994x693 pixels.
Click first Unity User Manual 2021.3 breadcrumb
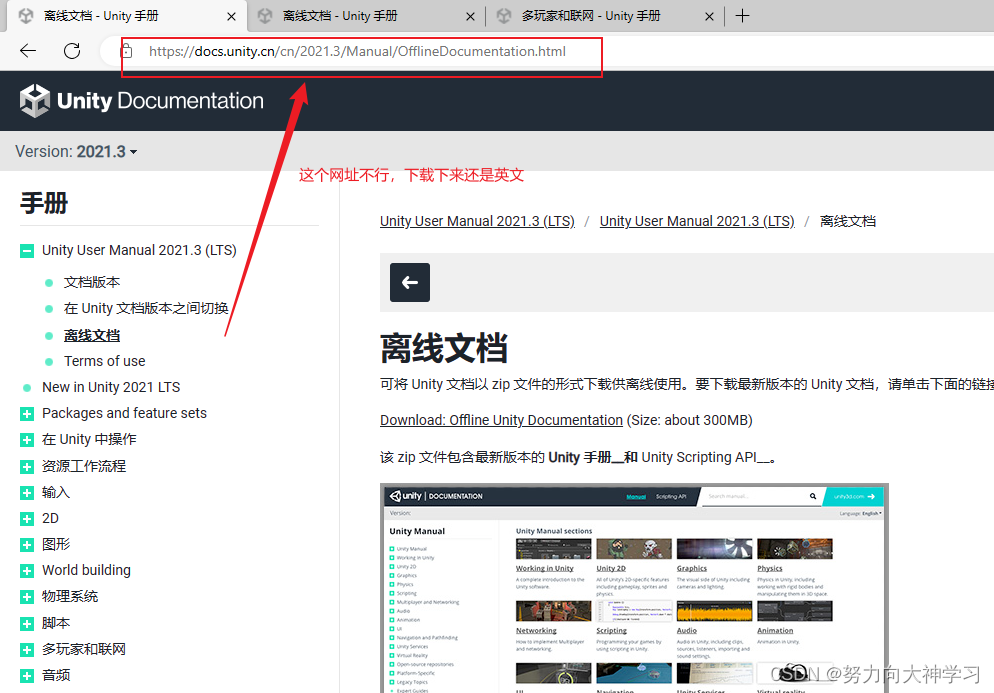477,221
